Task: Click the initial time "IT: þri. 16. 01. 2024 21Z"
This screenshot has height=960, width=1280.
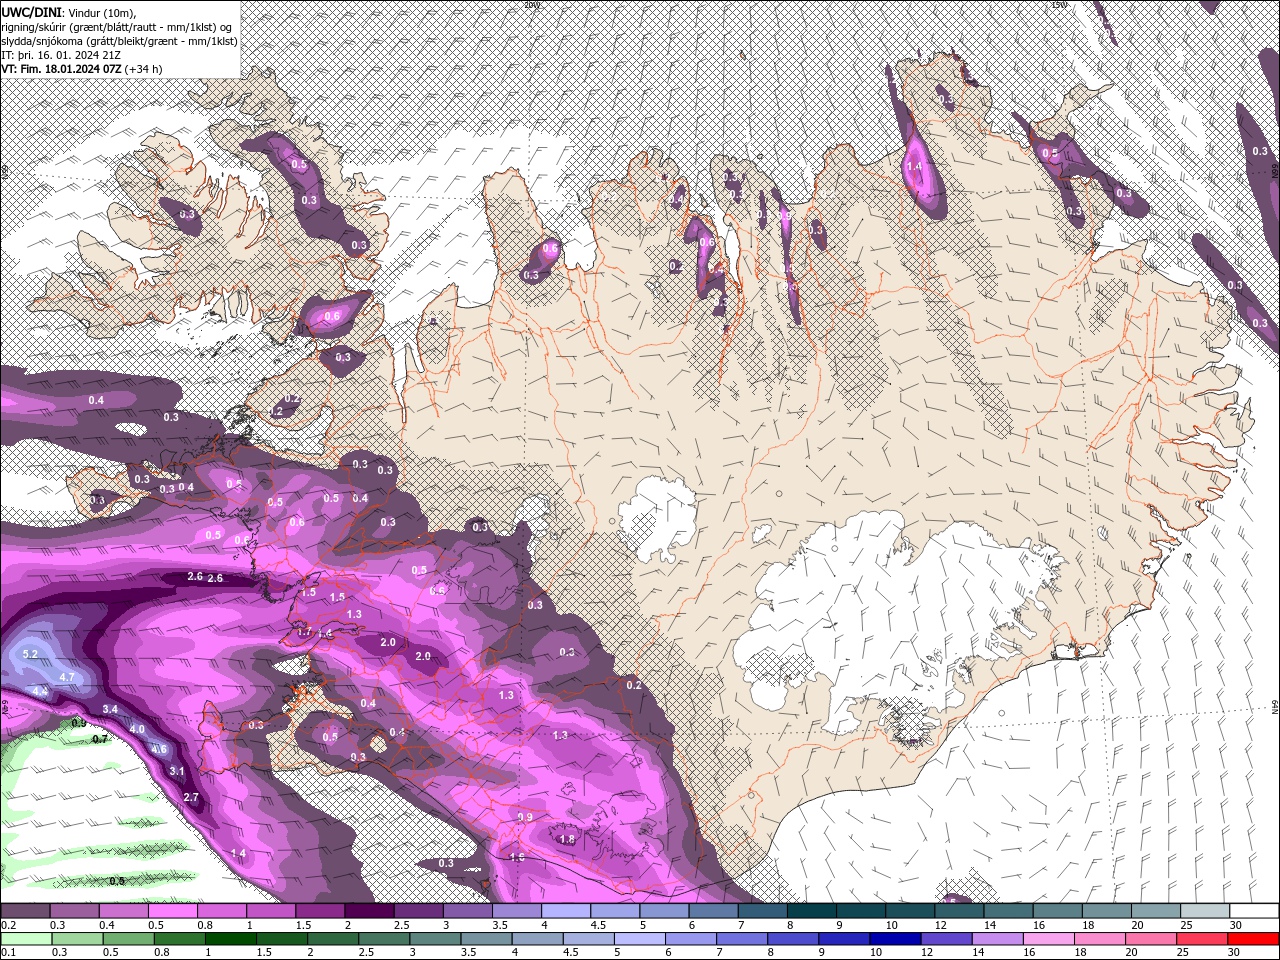Action: [x=61, y=55]
